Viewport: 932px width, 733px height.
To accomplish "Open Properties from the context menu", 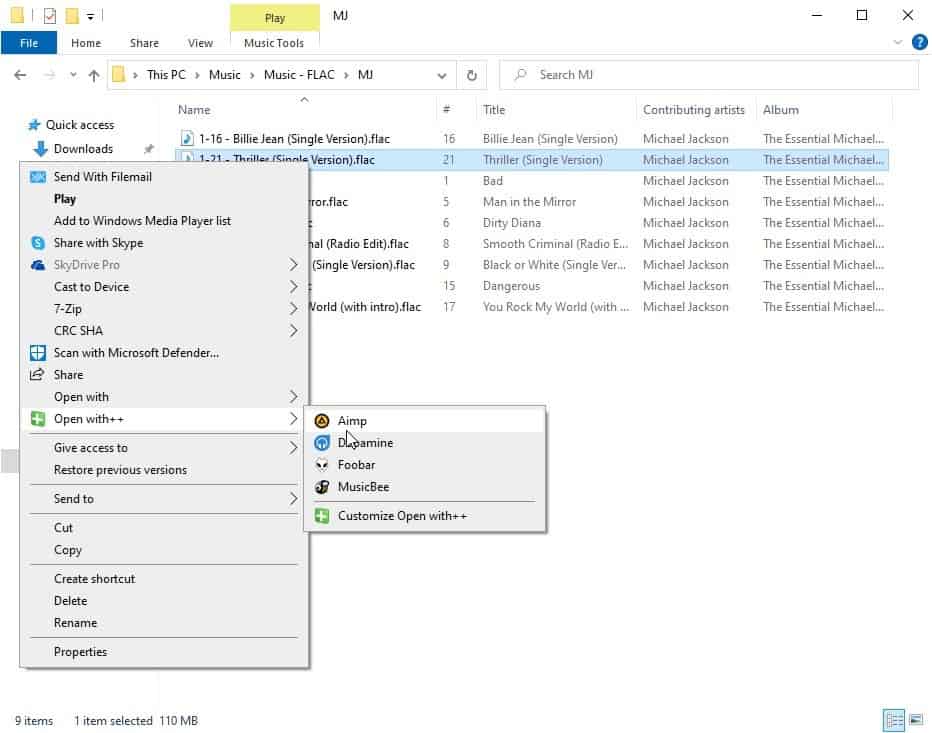I will (164, 652).
